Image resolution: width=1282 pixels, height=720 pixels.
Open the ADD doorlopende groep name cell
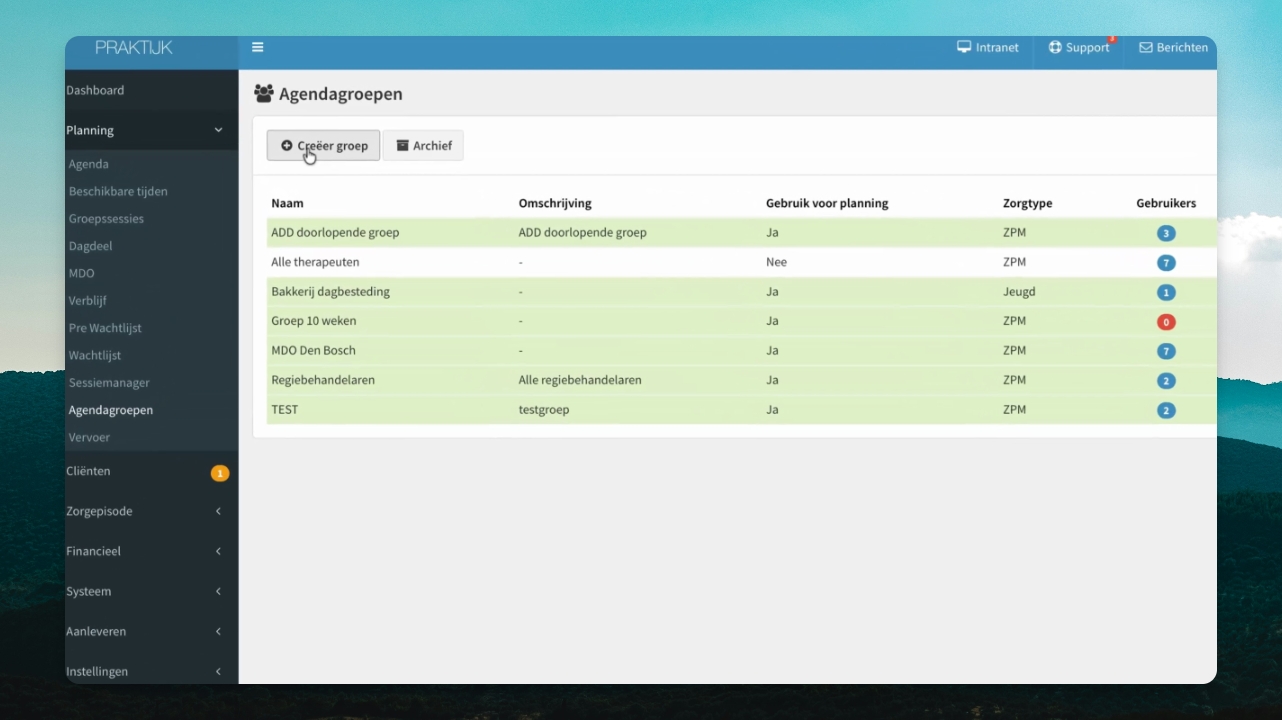[x=335, y=232]
